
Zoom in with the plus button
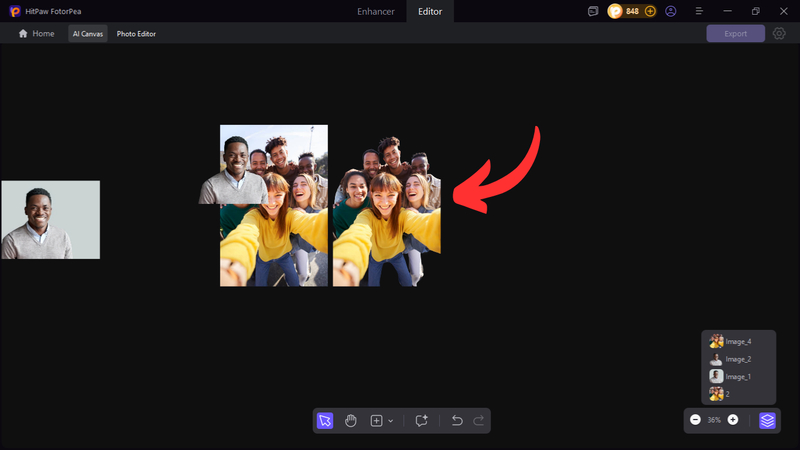click(733, 420)
